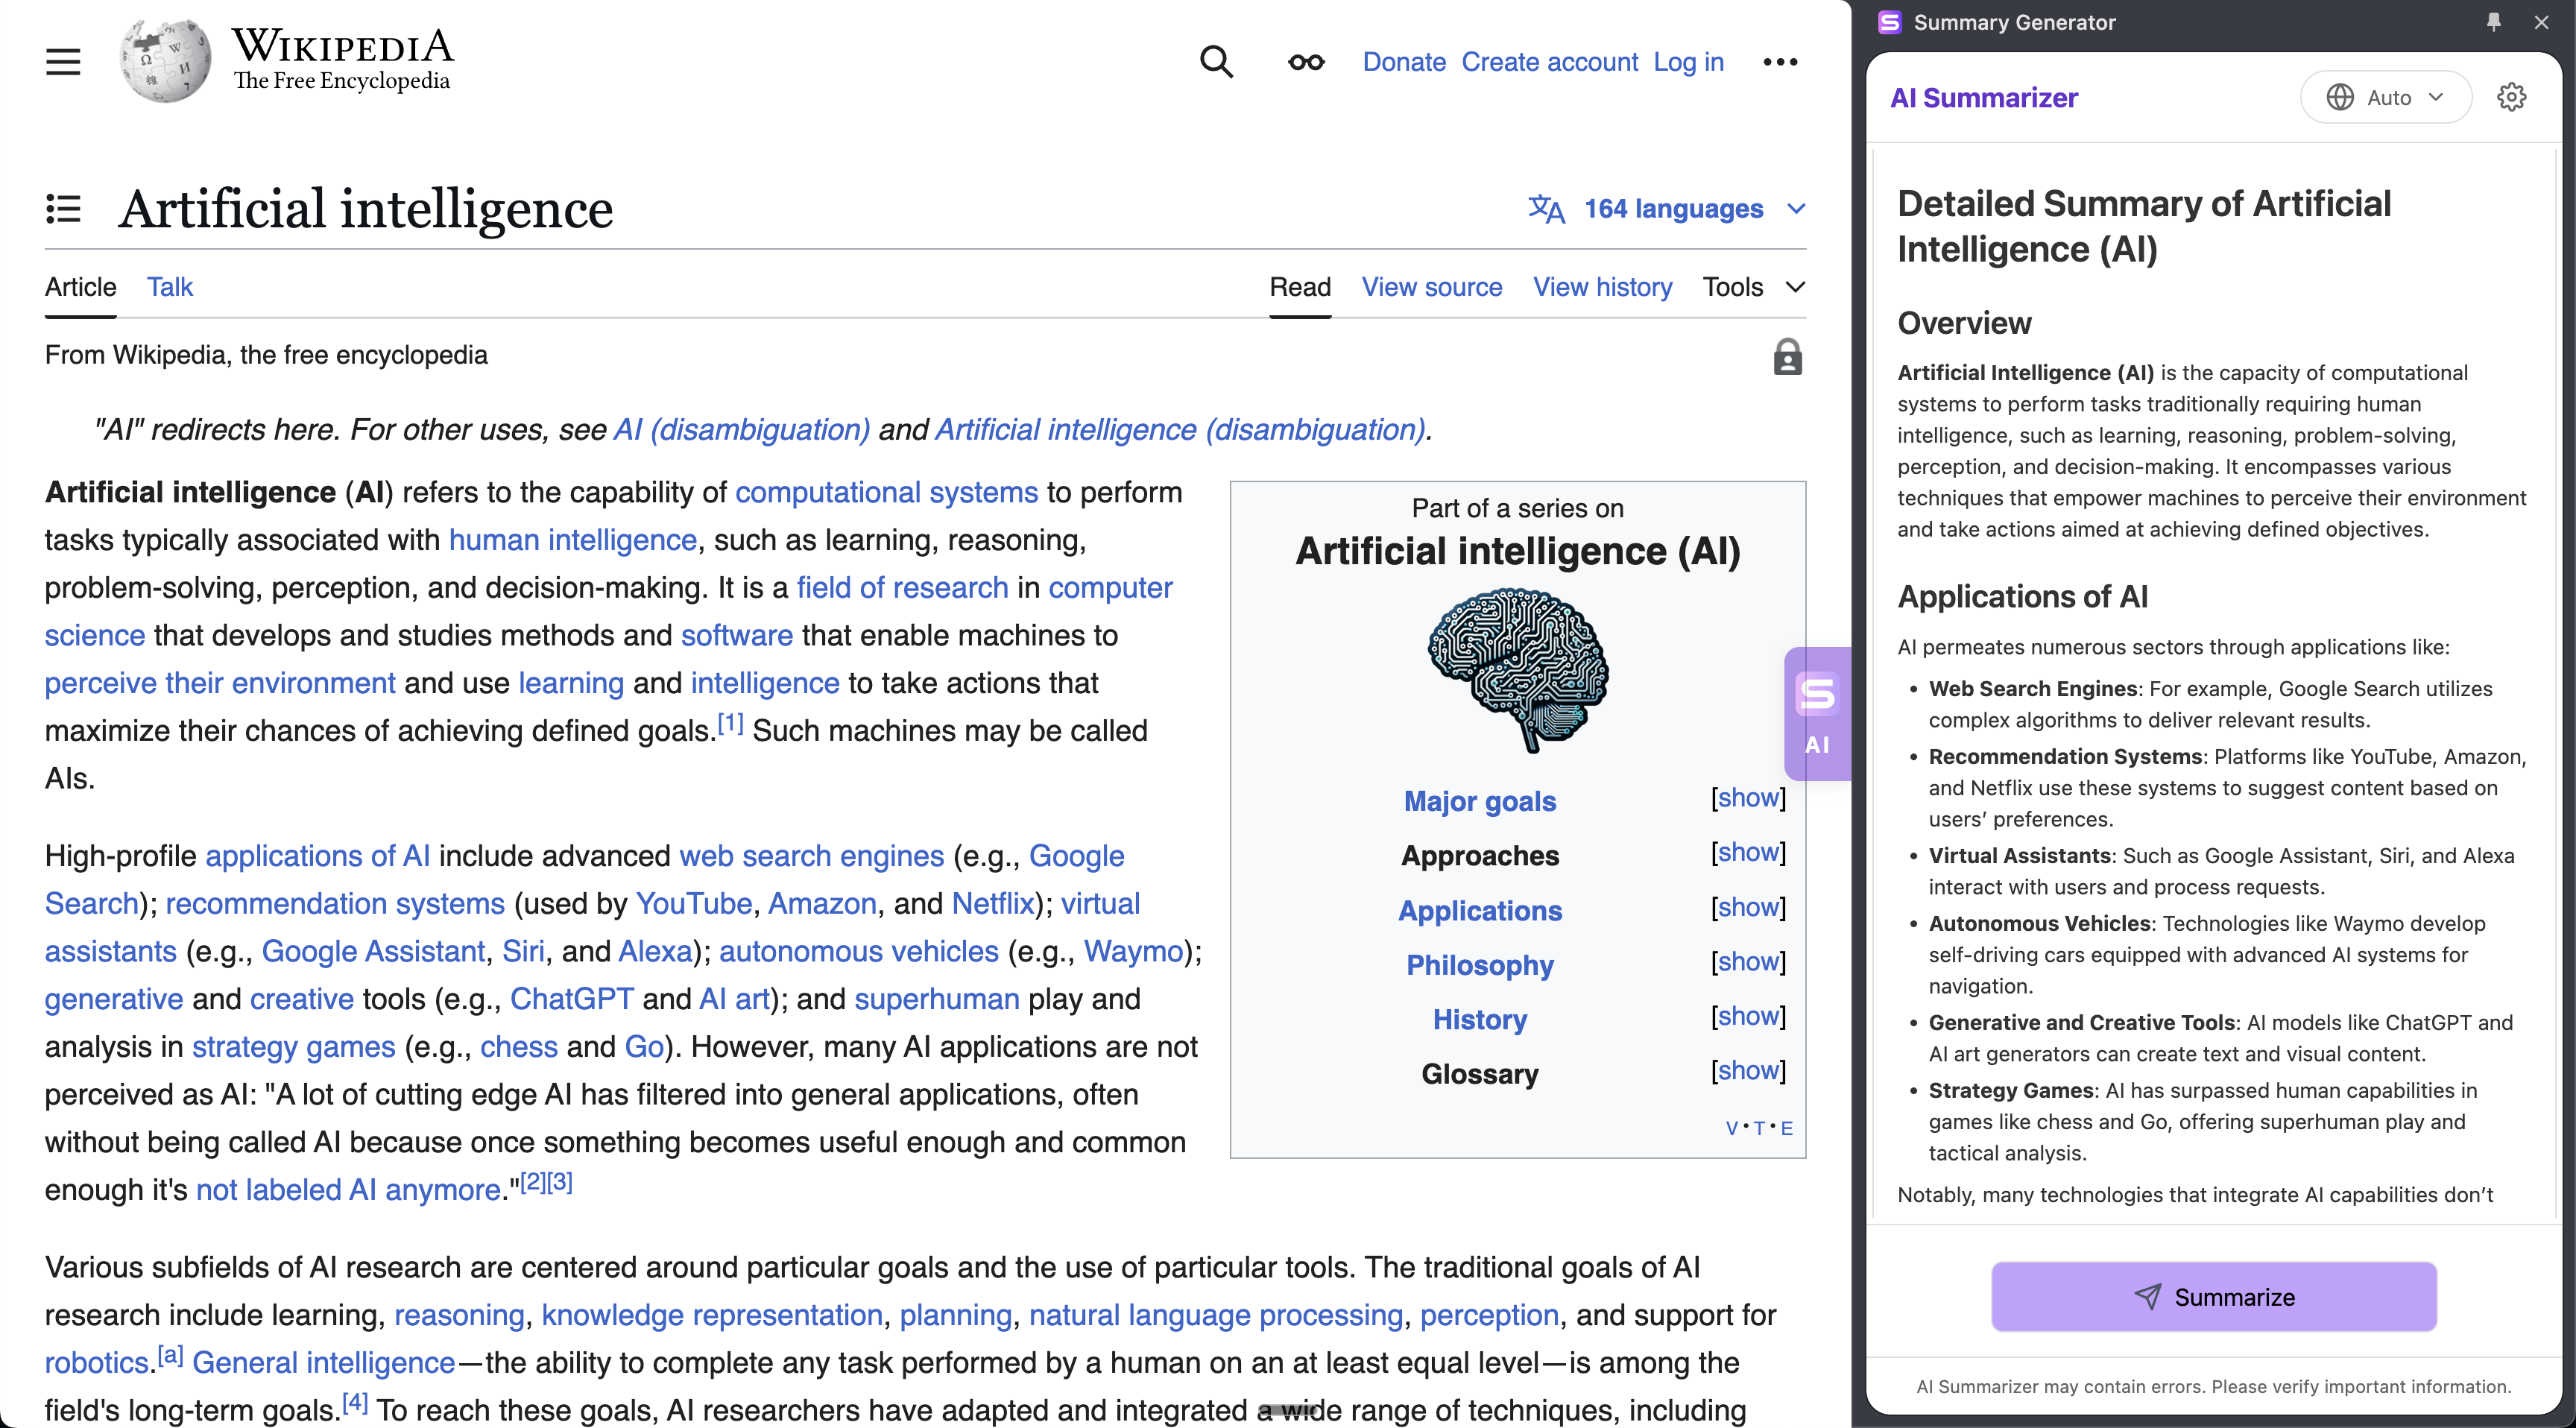This screenshot has height=1428, width=2576.
Task: Open the Donate link
Action: 1404,62
